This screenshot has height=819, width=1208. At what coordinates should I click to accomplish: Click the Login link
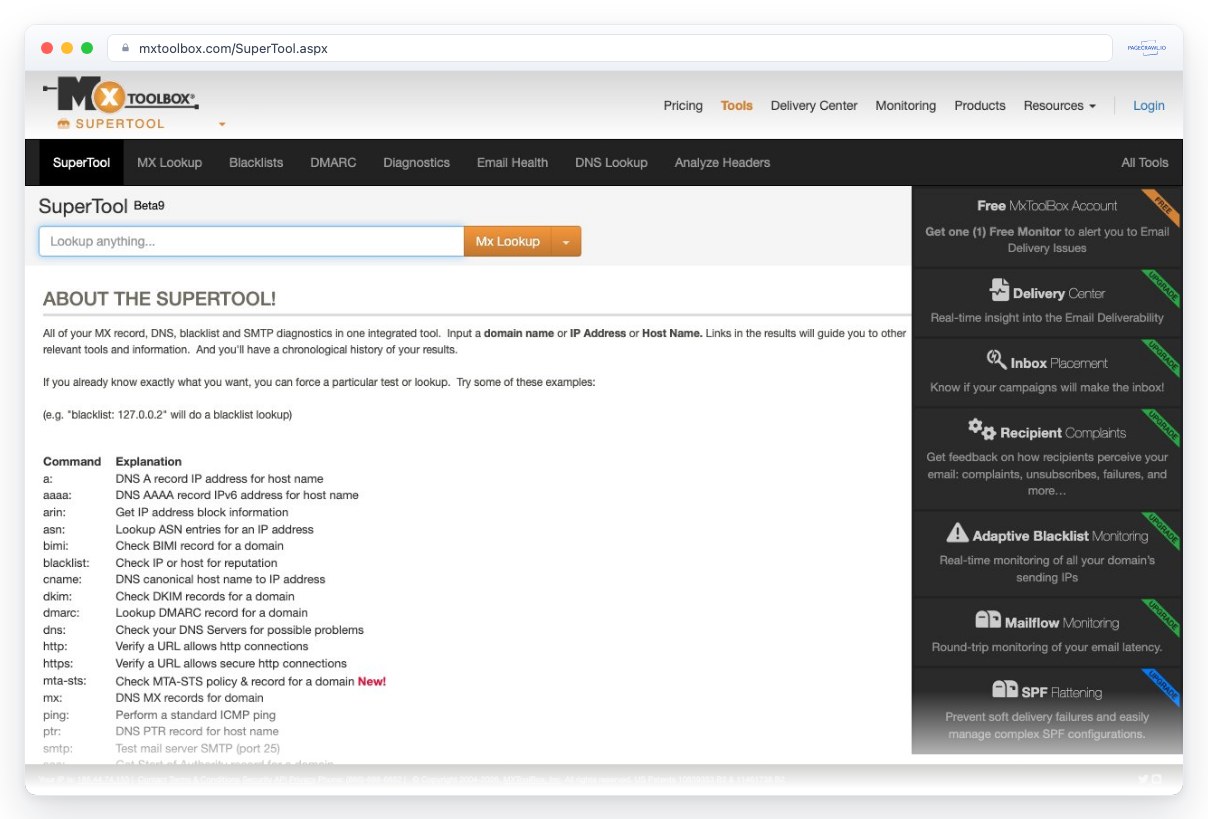pos(1149,105)
